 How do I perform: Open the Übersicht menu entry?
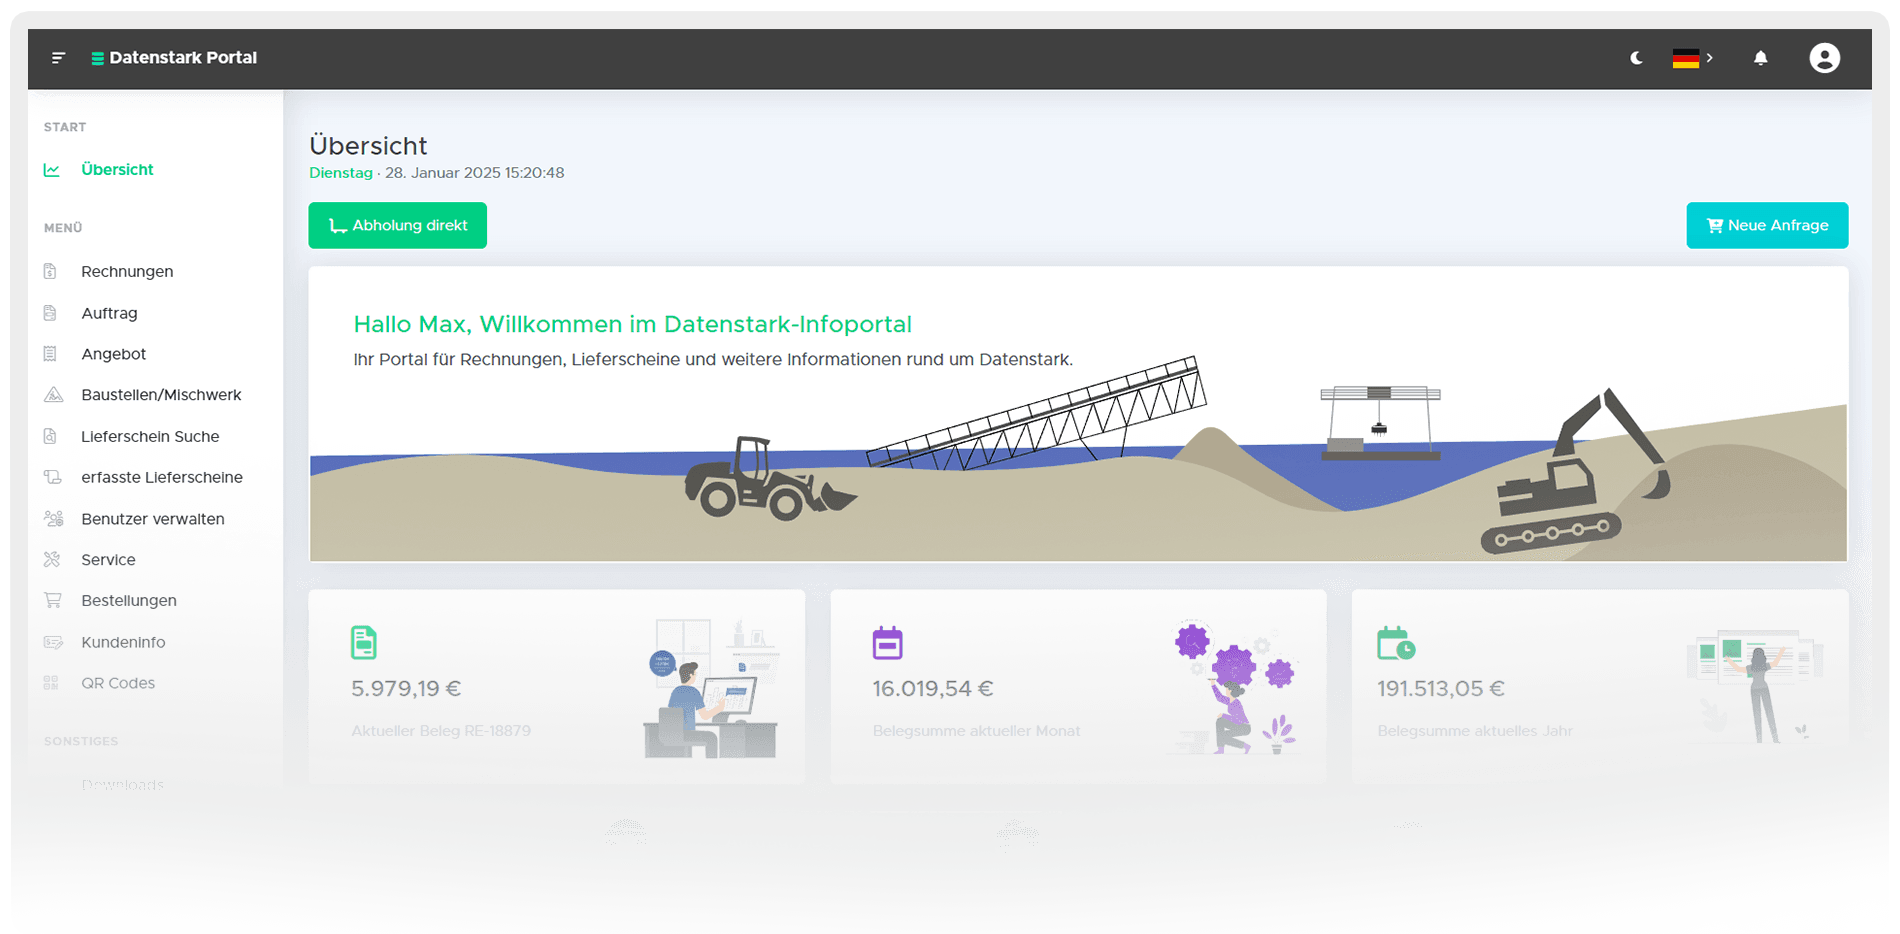117,170
